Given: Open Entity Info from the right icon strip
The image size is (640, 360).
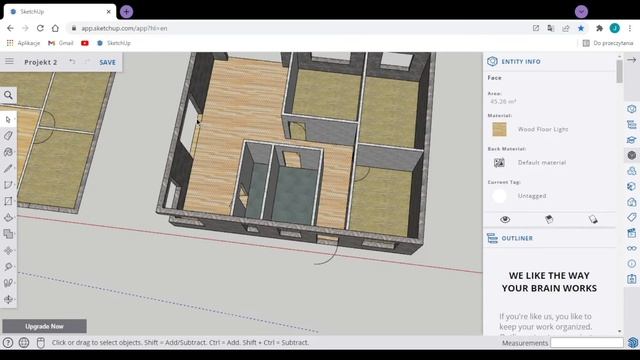Looking at the screenshot, I should click(x=632, y=109).
